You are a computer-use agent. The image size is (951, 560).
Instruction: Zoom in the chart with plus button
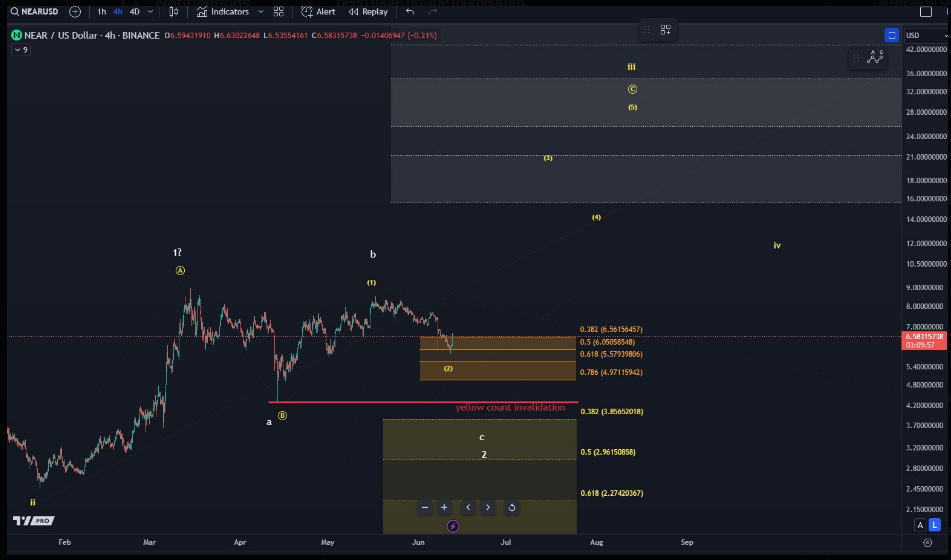444,508
